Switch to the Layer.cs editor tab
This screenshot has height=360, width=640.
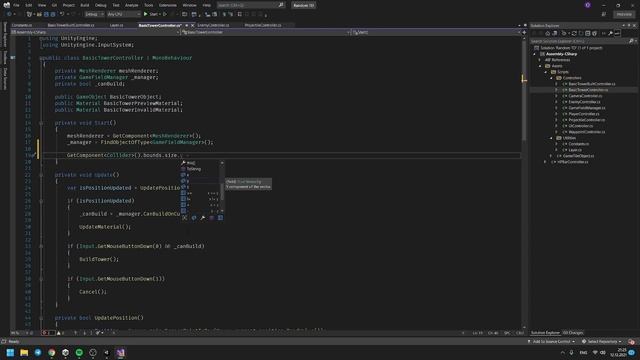(x=116, y=25)
